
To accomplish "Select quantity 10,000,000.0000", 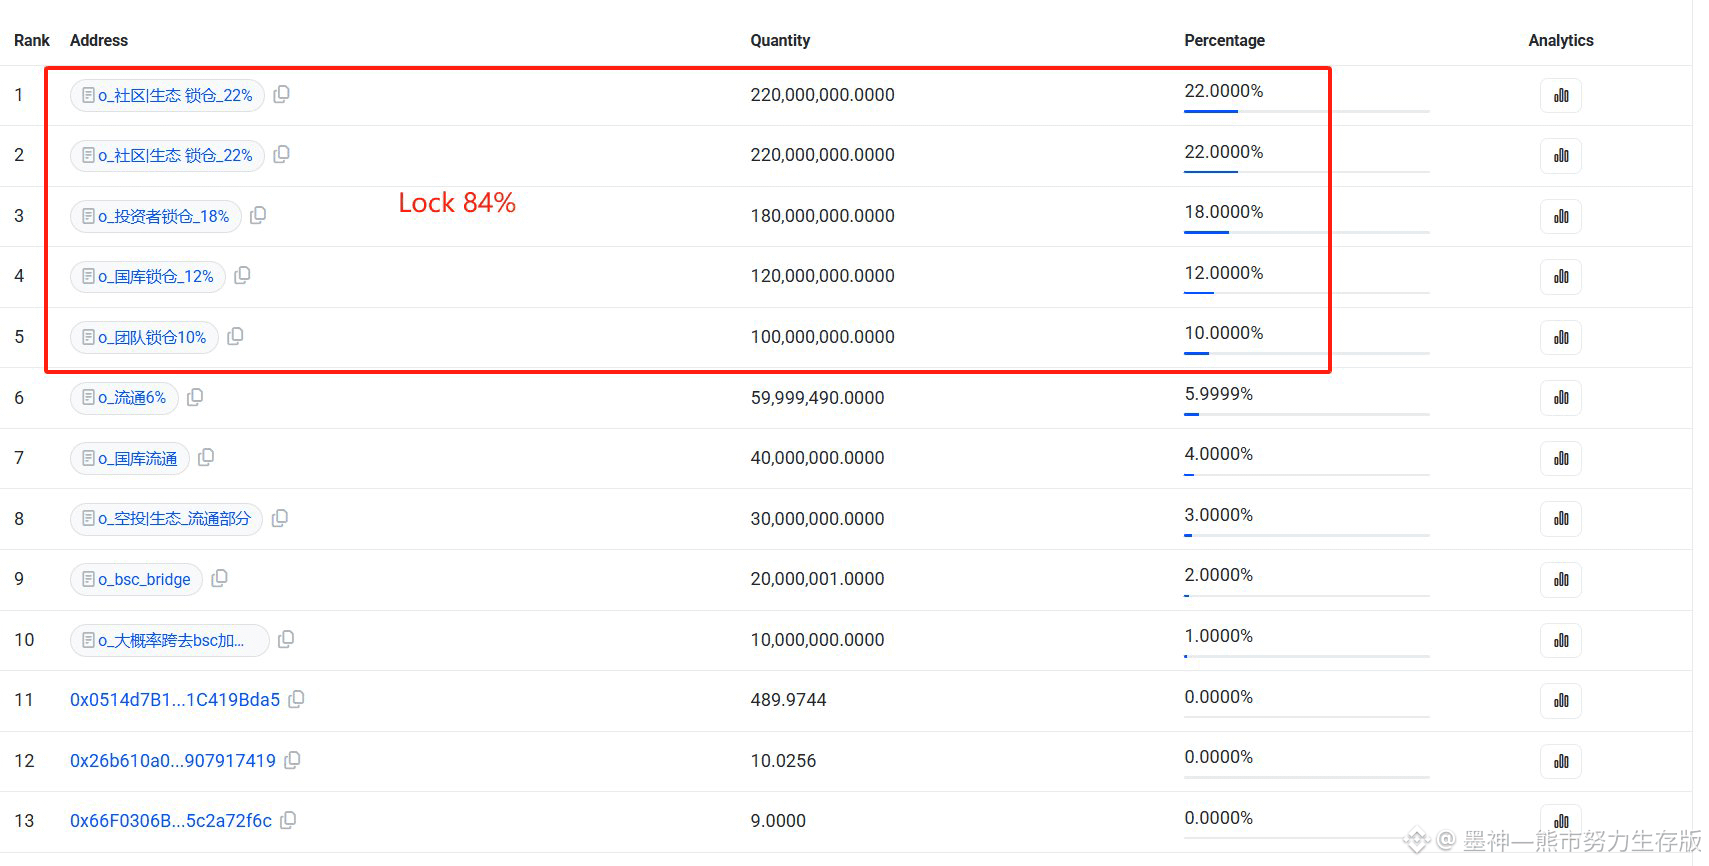I will click(x=818, y=640).
